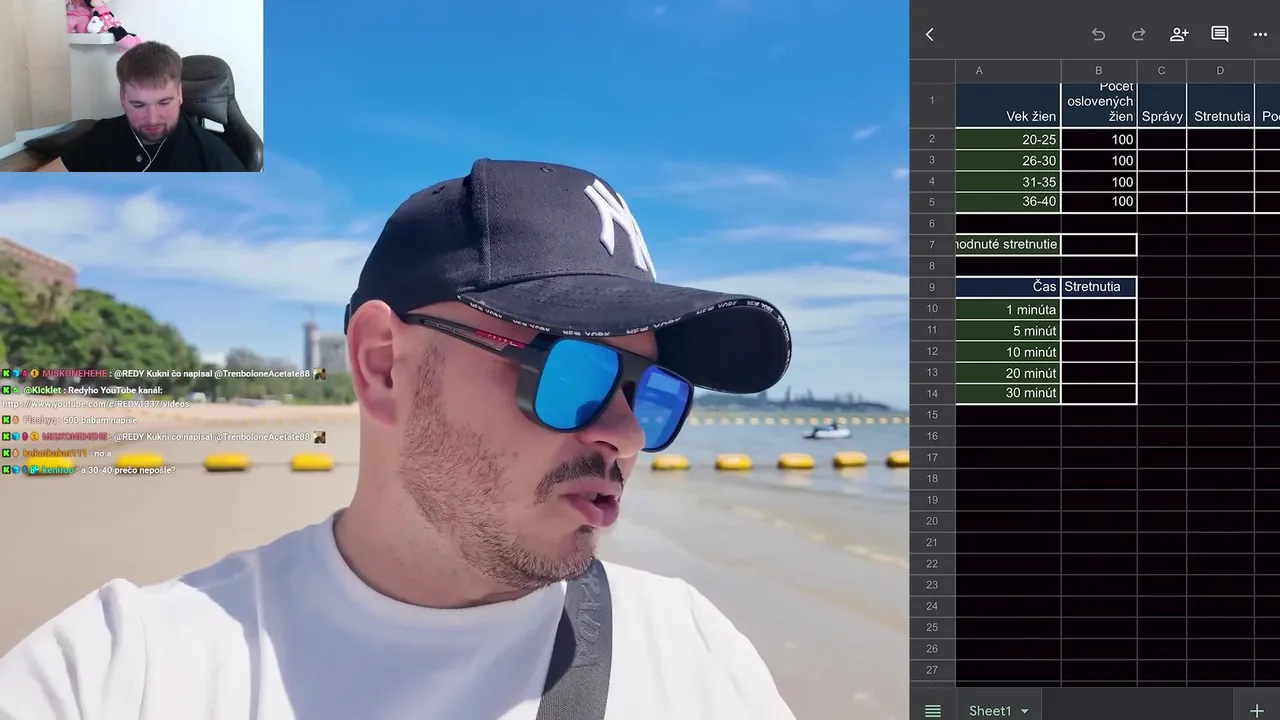
Task: Open the Sheet1 tab dropdown arrow
Action: pos(1024,712)
